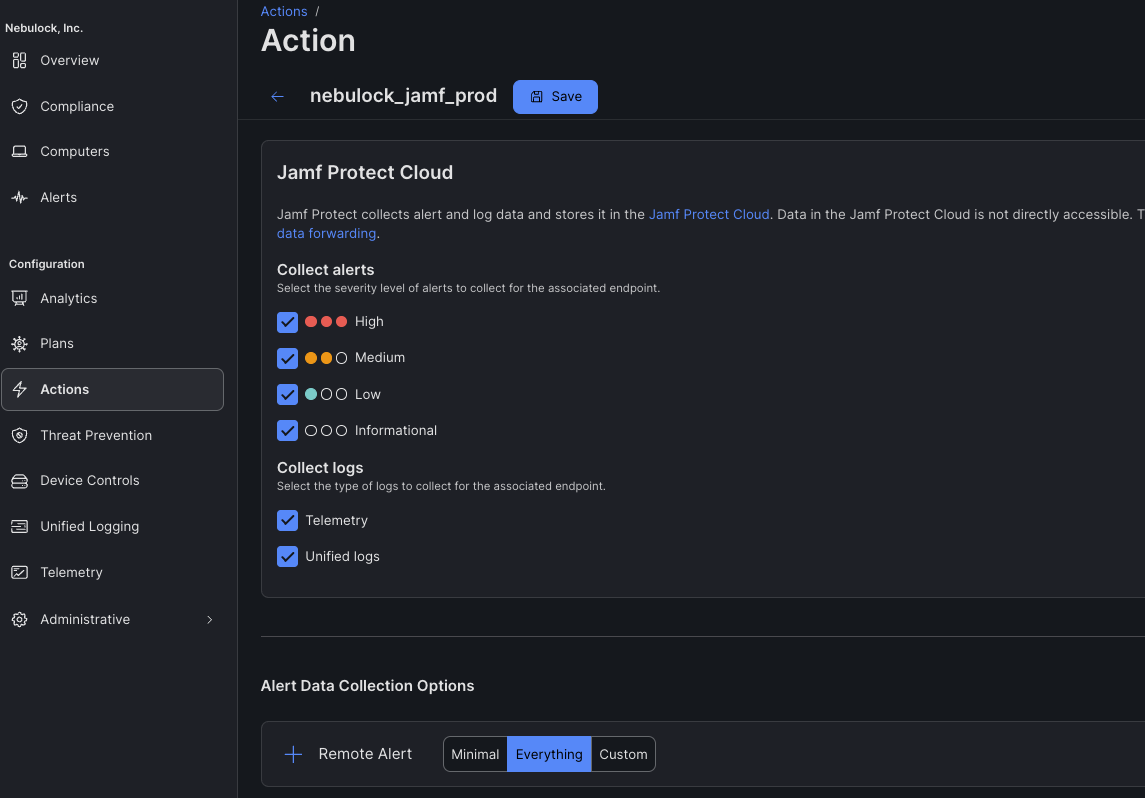Open the Overview page

(69, 61)
